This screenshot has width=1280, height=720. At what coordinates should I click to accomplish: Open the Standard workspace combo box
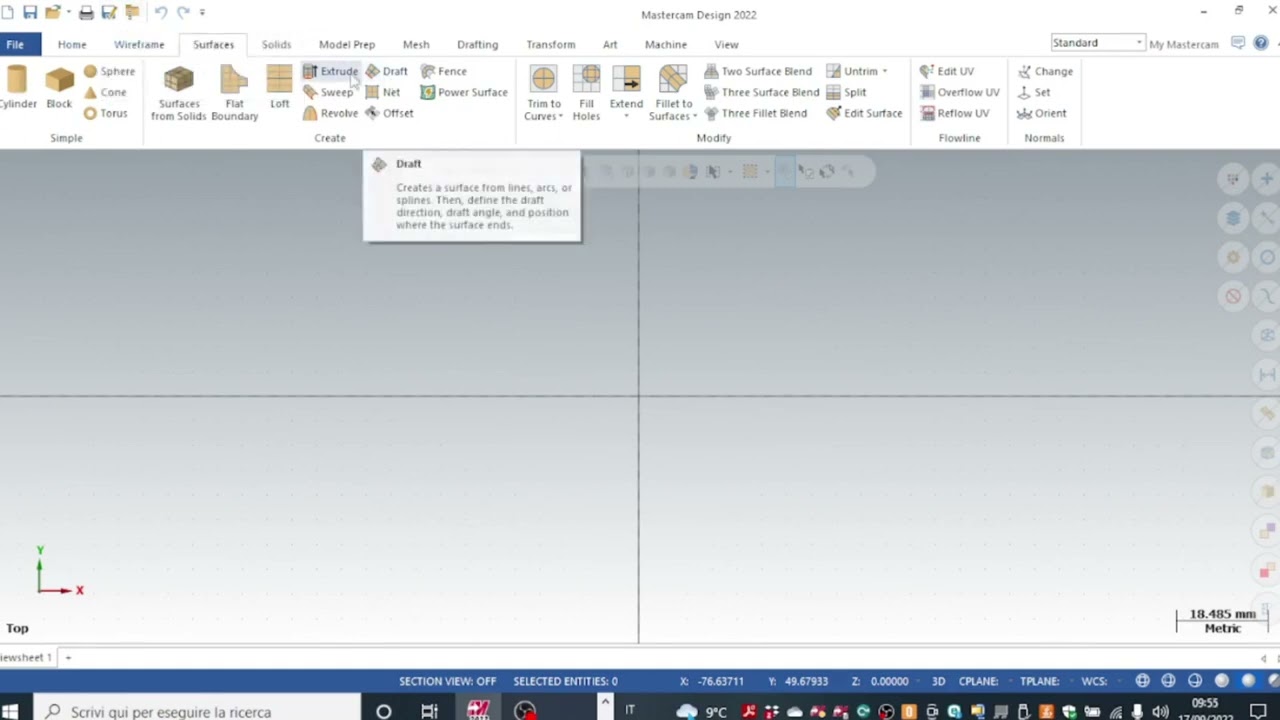click(1097, 43)
